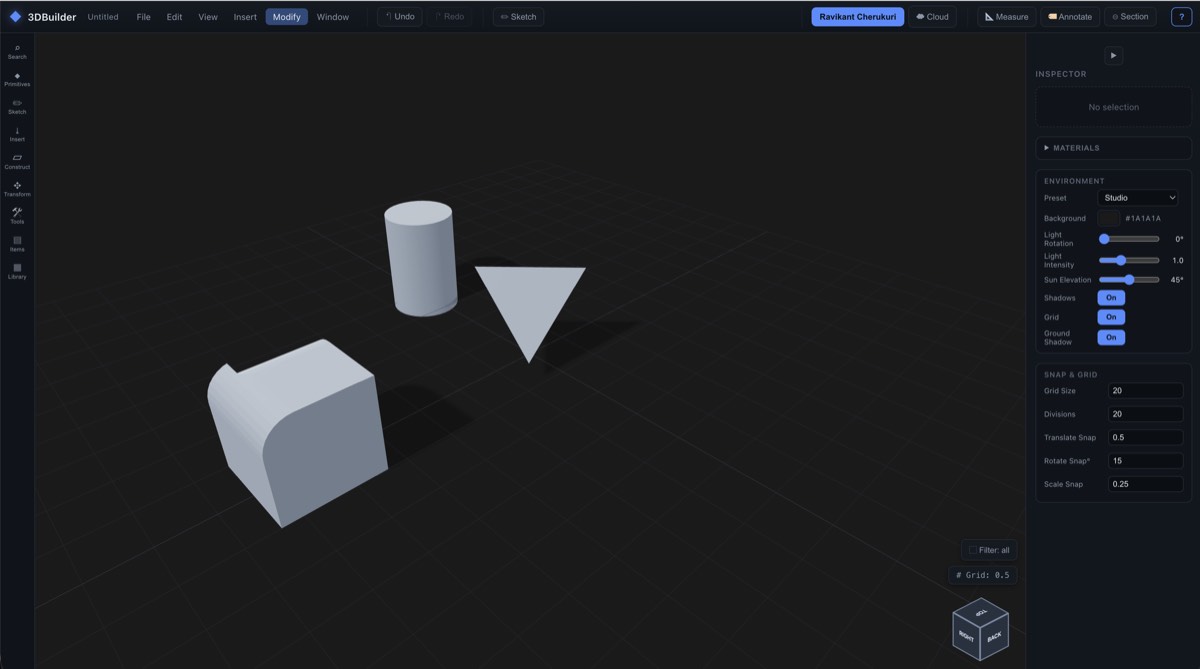
Task: Open the Window menu
Action: coord(333,17)
